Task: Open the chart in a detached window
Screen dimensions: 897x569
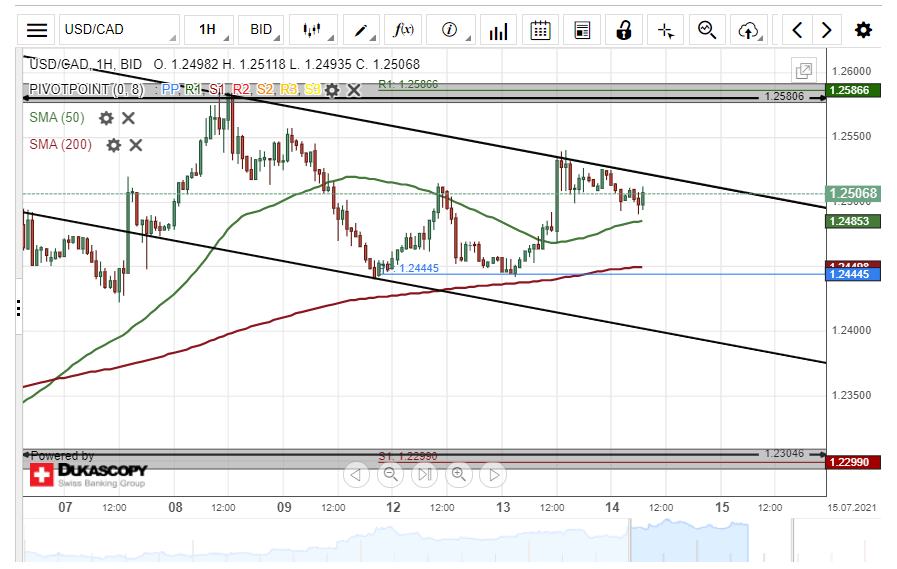Action: [x=803, y=70]
